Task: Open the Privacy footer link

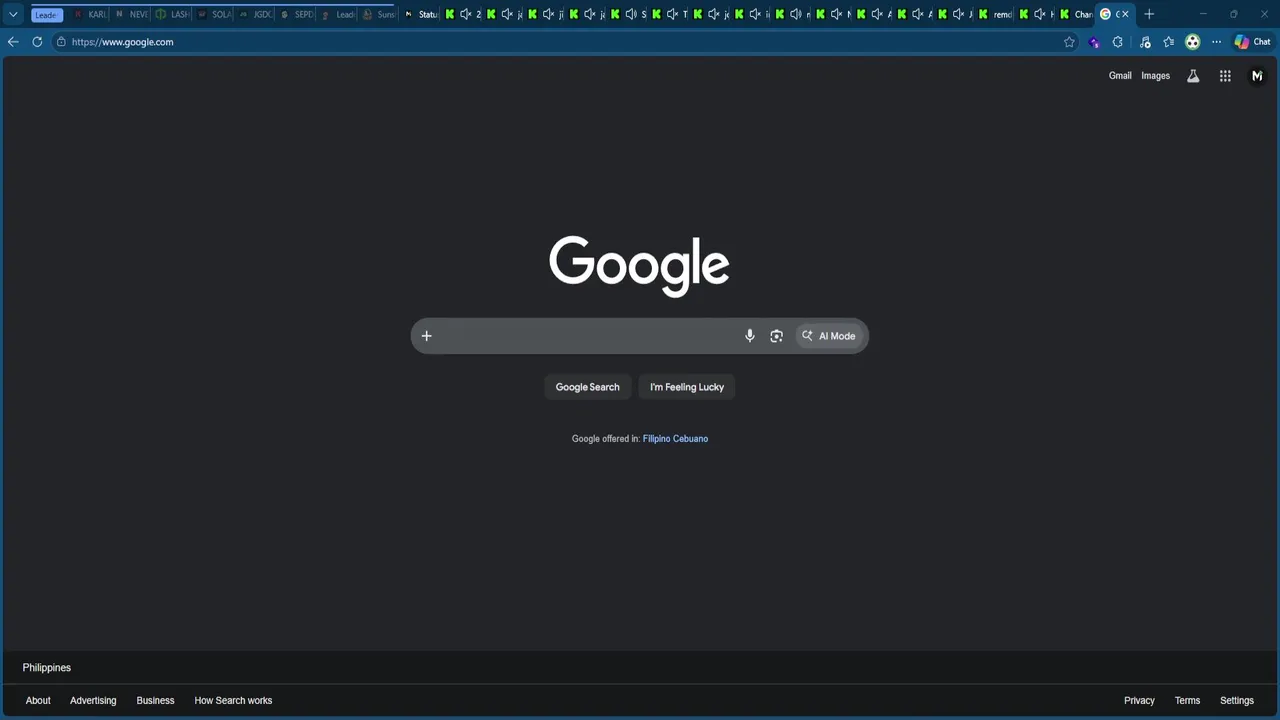Action: click(1139, 701)
